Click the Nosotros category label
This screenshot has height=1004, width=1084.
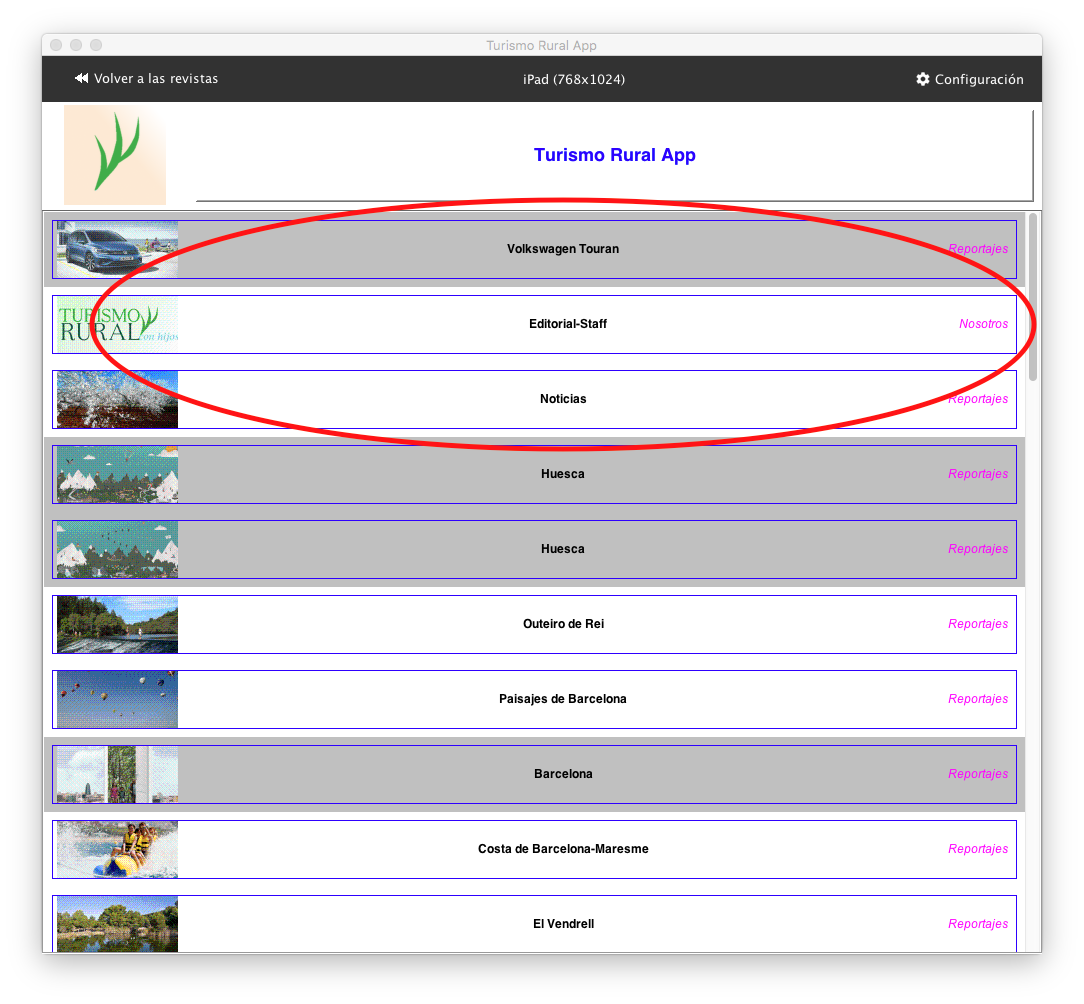point(983,324)
